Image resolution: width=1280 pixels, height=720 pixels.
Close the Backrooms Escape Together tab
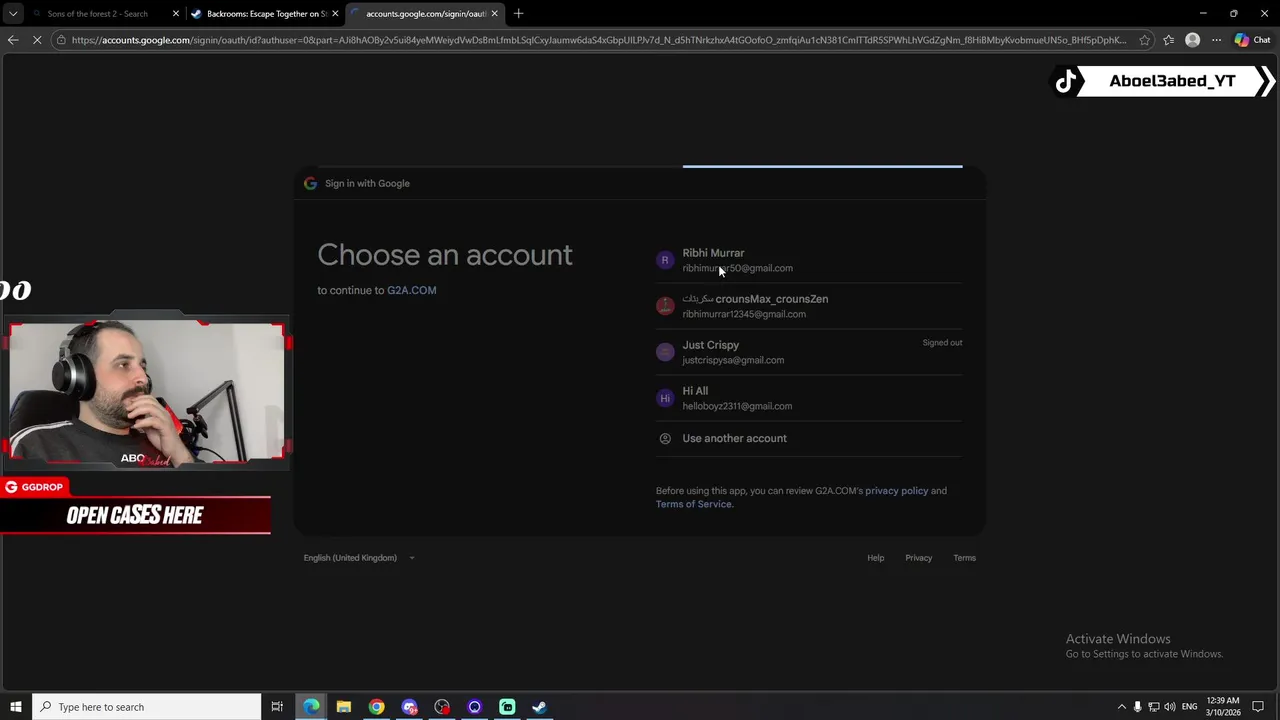(x=335, y=14)
